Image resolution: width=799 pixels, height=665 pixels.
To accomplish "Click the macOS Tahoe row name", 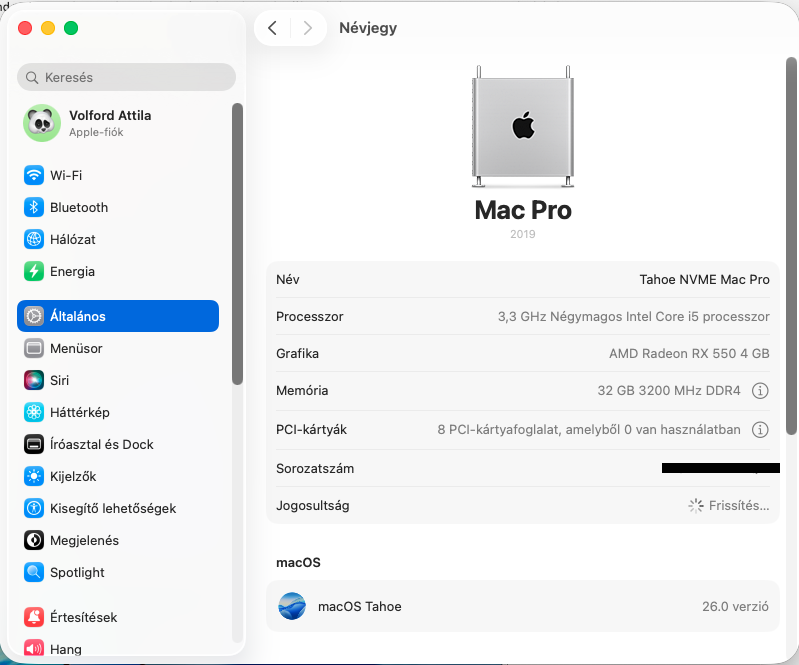I will coord(359,606).
